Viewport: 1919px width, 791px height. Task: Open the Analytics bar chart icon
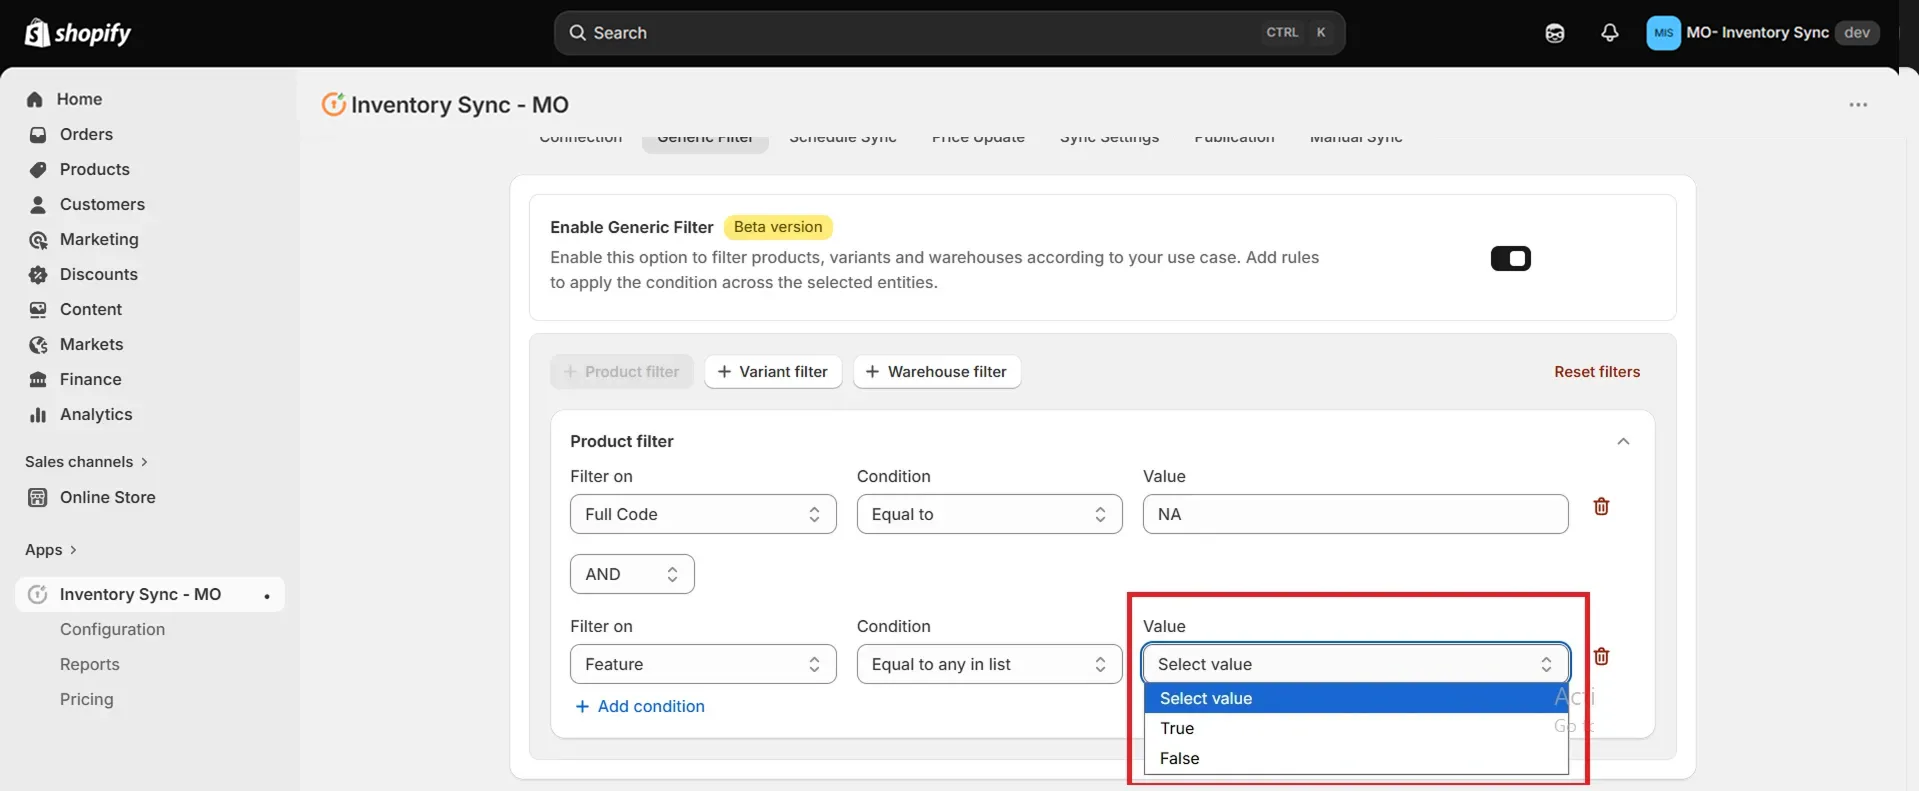[38, 414]
